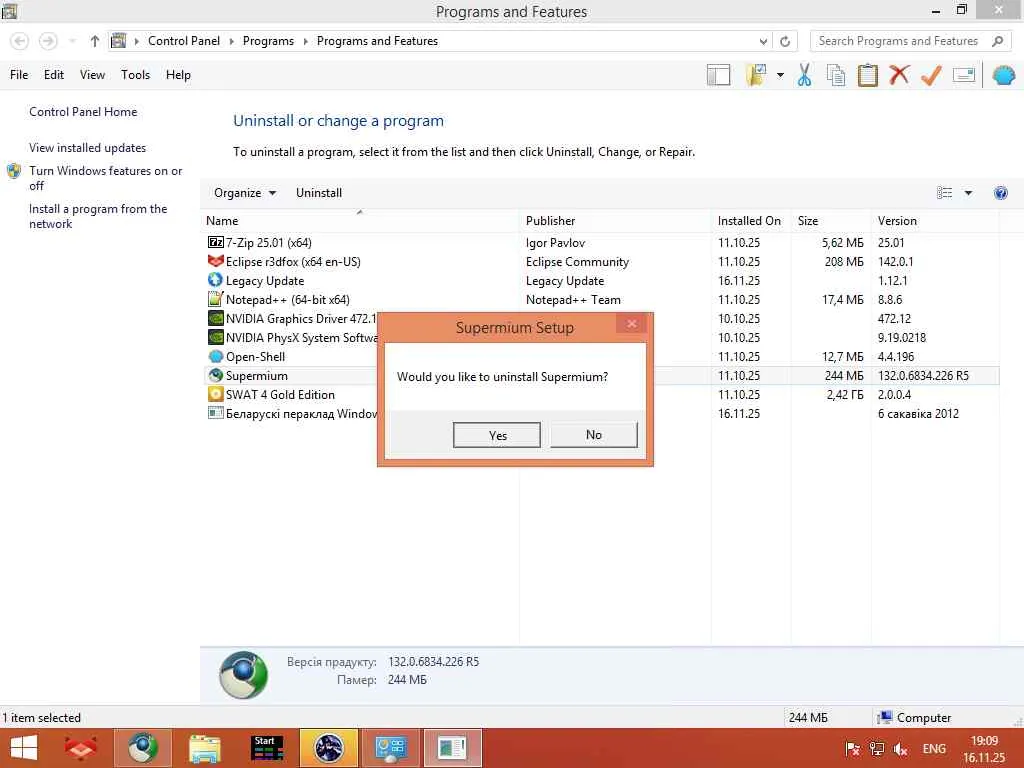Select the Беларускі пераклад Windows entry

click(293, 413)
